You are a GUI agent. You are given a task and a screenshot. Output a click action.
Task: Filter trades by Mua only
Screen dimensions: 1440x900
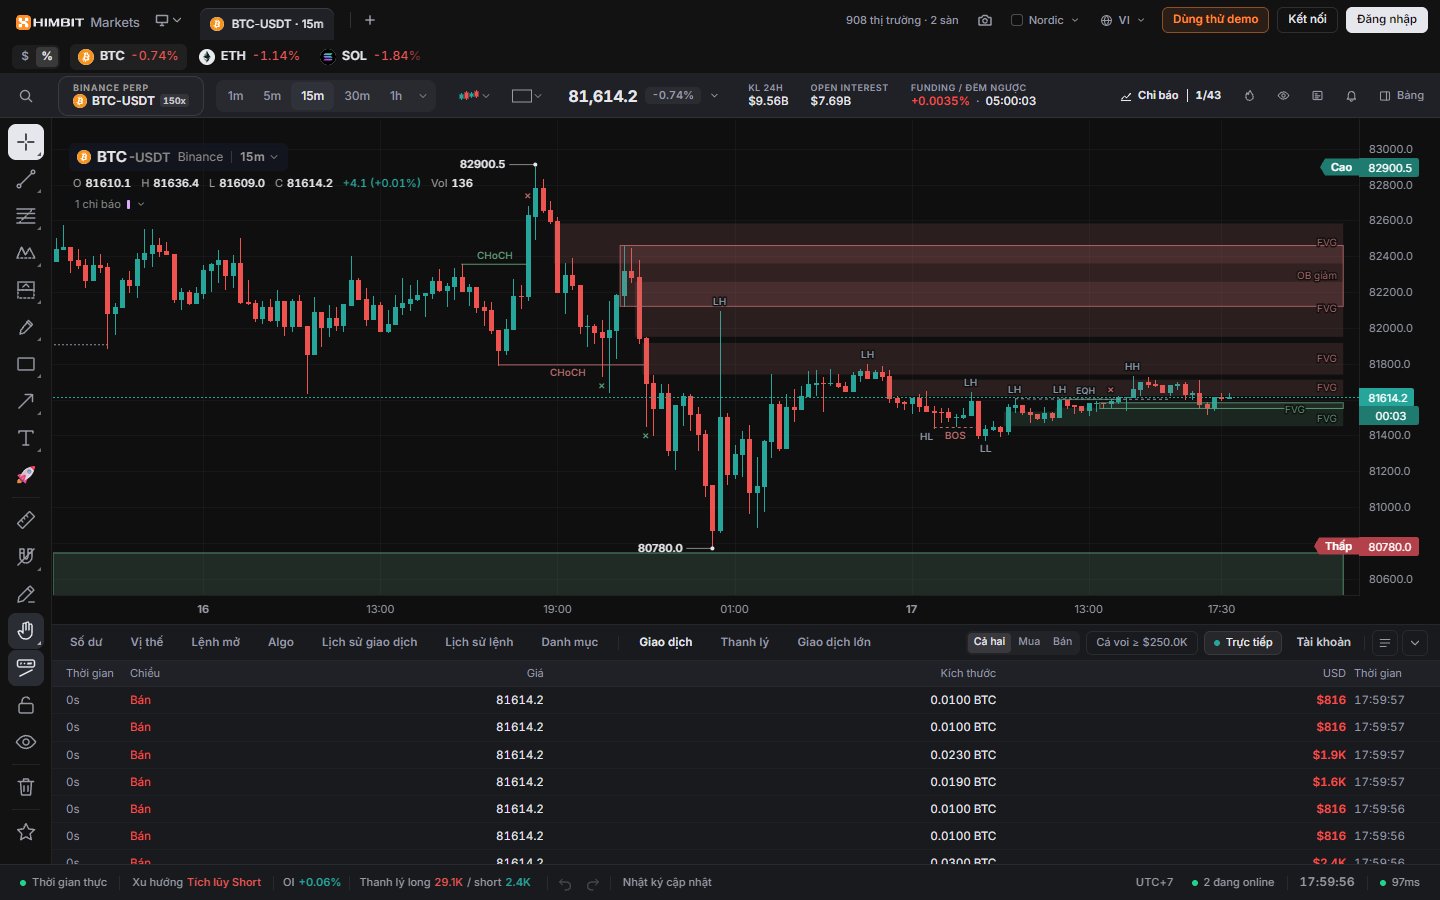coord(1029,642)
